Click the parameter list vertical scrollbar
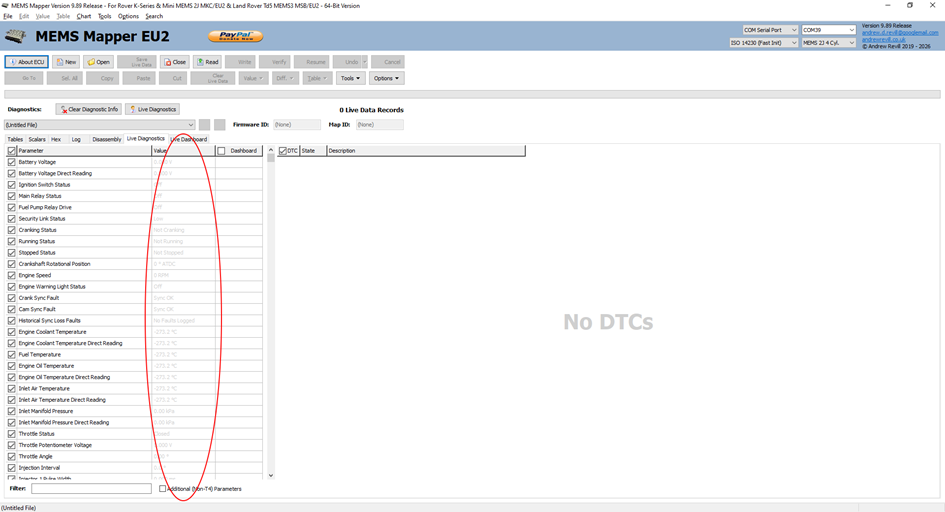Viewport: 945px width, 512px height. [270, 300]
